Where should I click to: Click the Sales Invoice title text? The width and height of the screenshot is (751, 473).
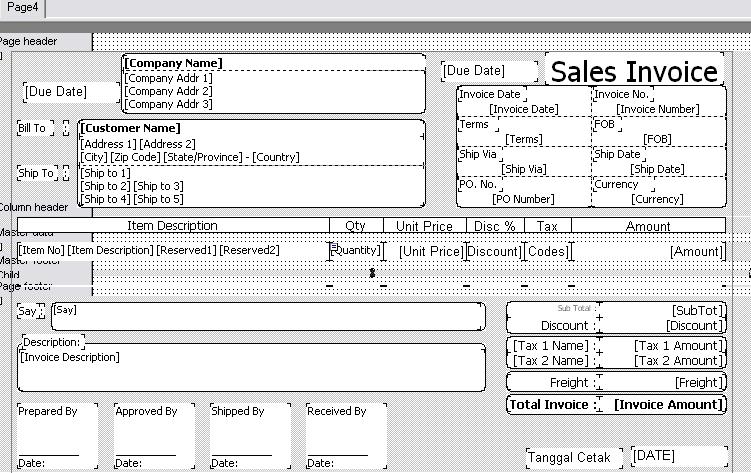click(x=634, y=72)
